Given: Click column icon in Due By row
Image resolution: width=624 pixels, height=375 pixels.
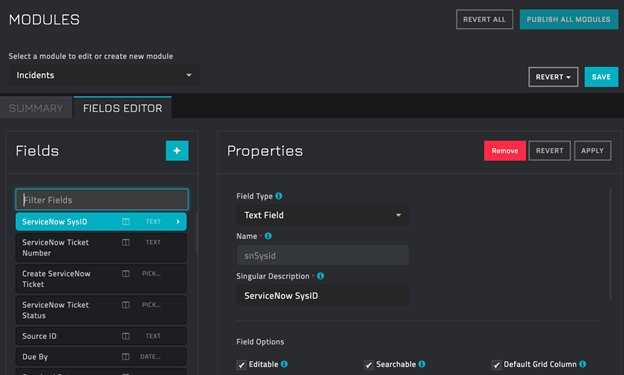Looking at the screenshot, I should pyautogui.click(x=126, y=357).
